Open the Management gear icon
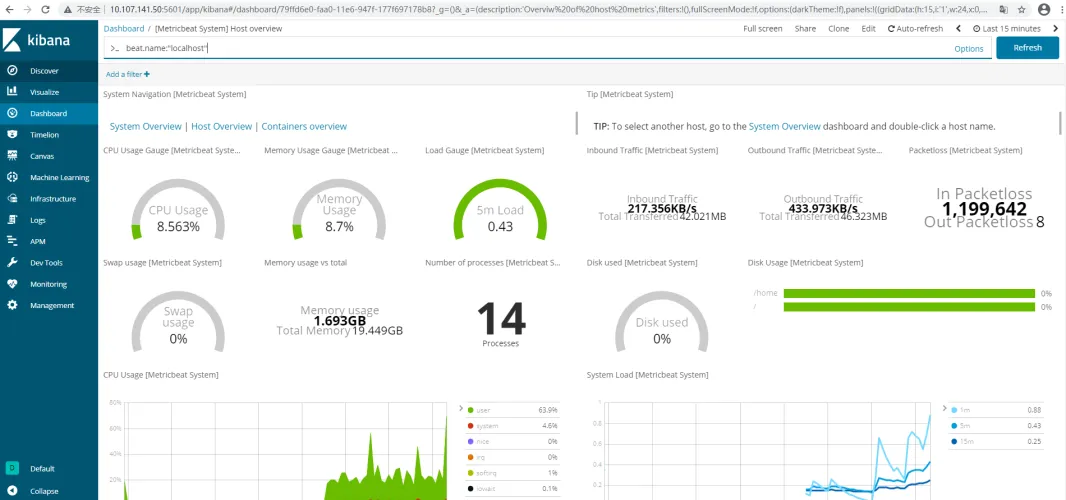 point(12,305)
